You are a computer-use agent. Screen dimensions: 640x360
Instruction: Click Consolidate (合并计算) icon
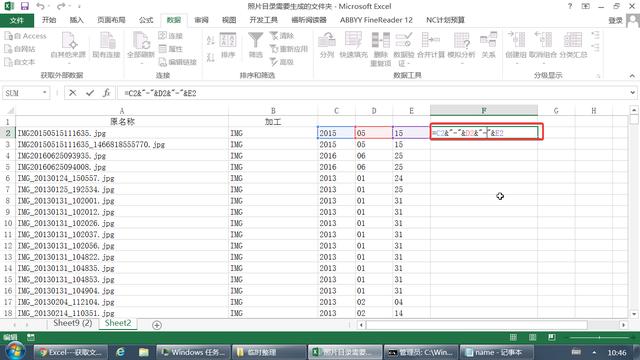431,45
